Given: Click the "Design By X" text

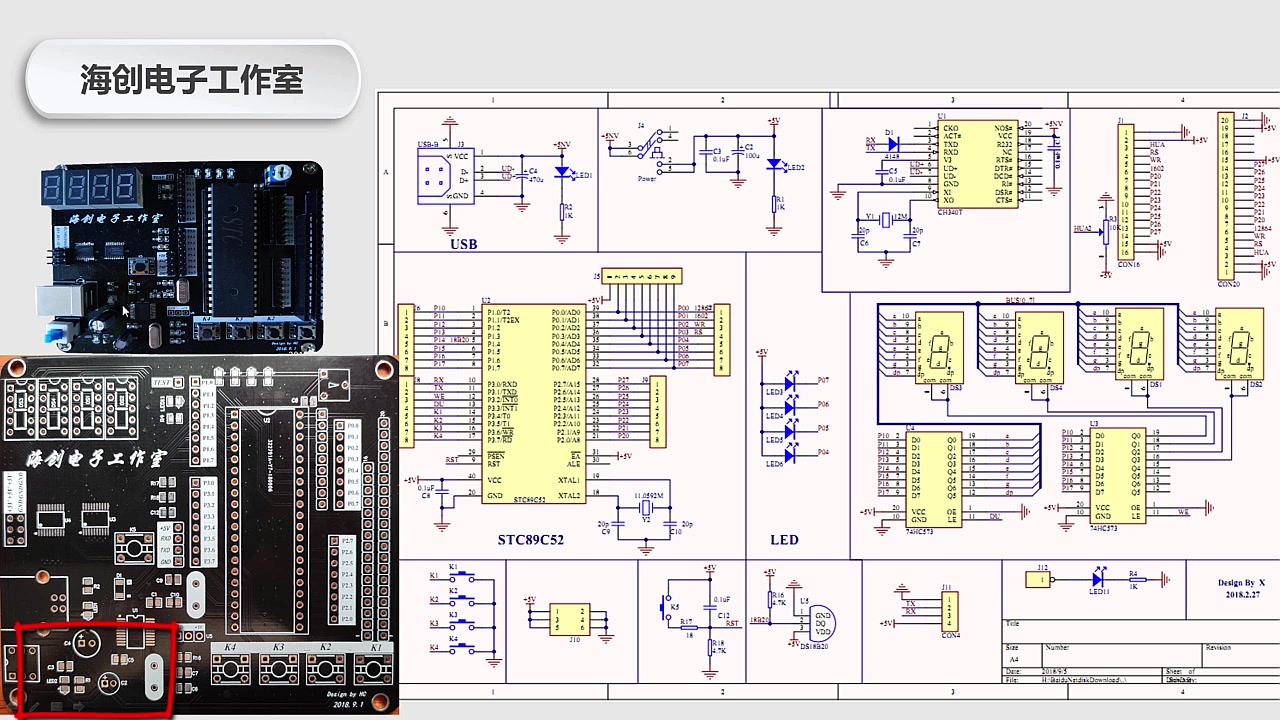Looking at the screenshot, I should point(1241,582).
